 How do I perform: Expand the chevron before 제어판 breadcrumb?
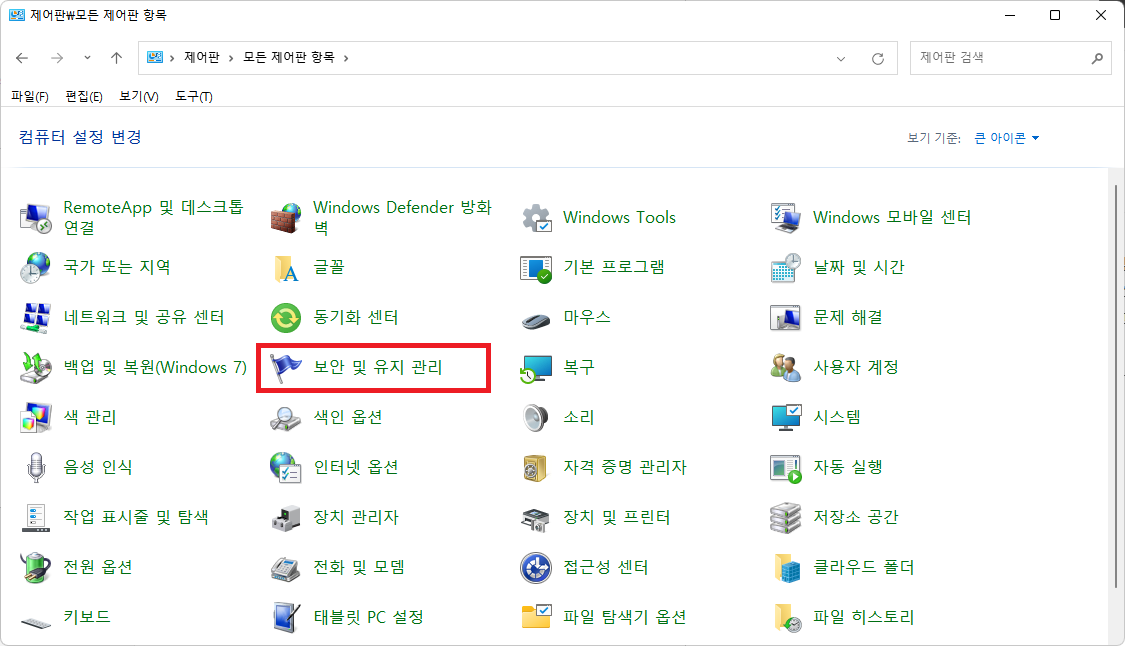[x=172, y=58]
